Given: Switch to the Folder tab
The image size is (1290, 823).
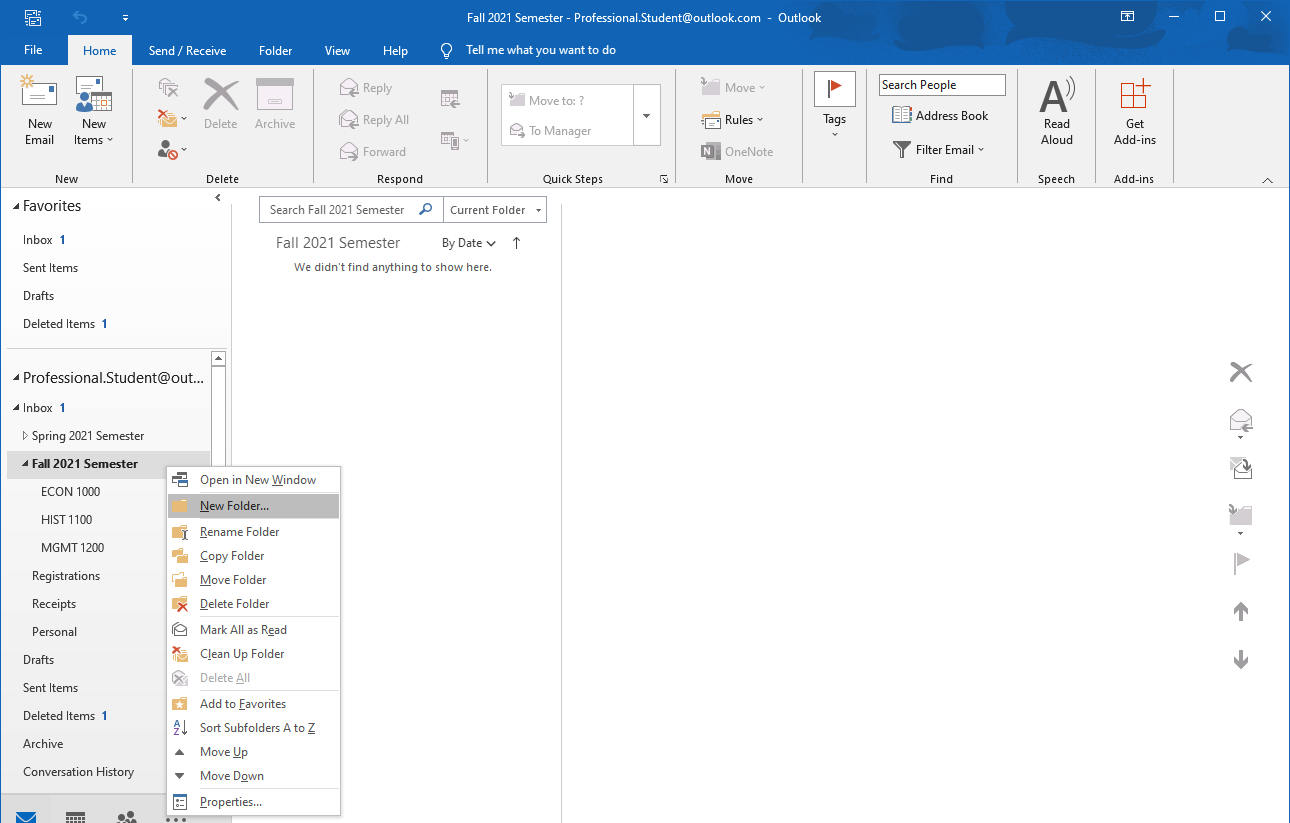Looking at the screenshot, I should pyautogui.click(x=276, y=51).
